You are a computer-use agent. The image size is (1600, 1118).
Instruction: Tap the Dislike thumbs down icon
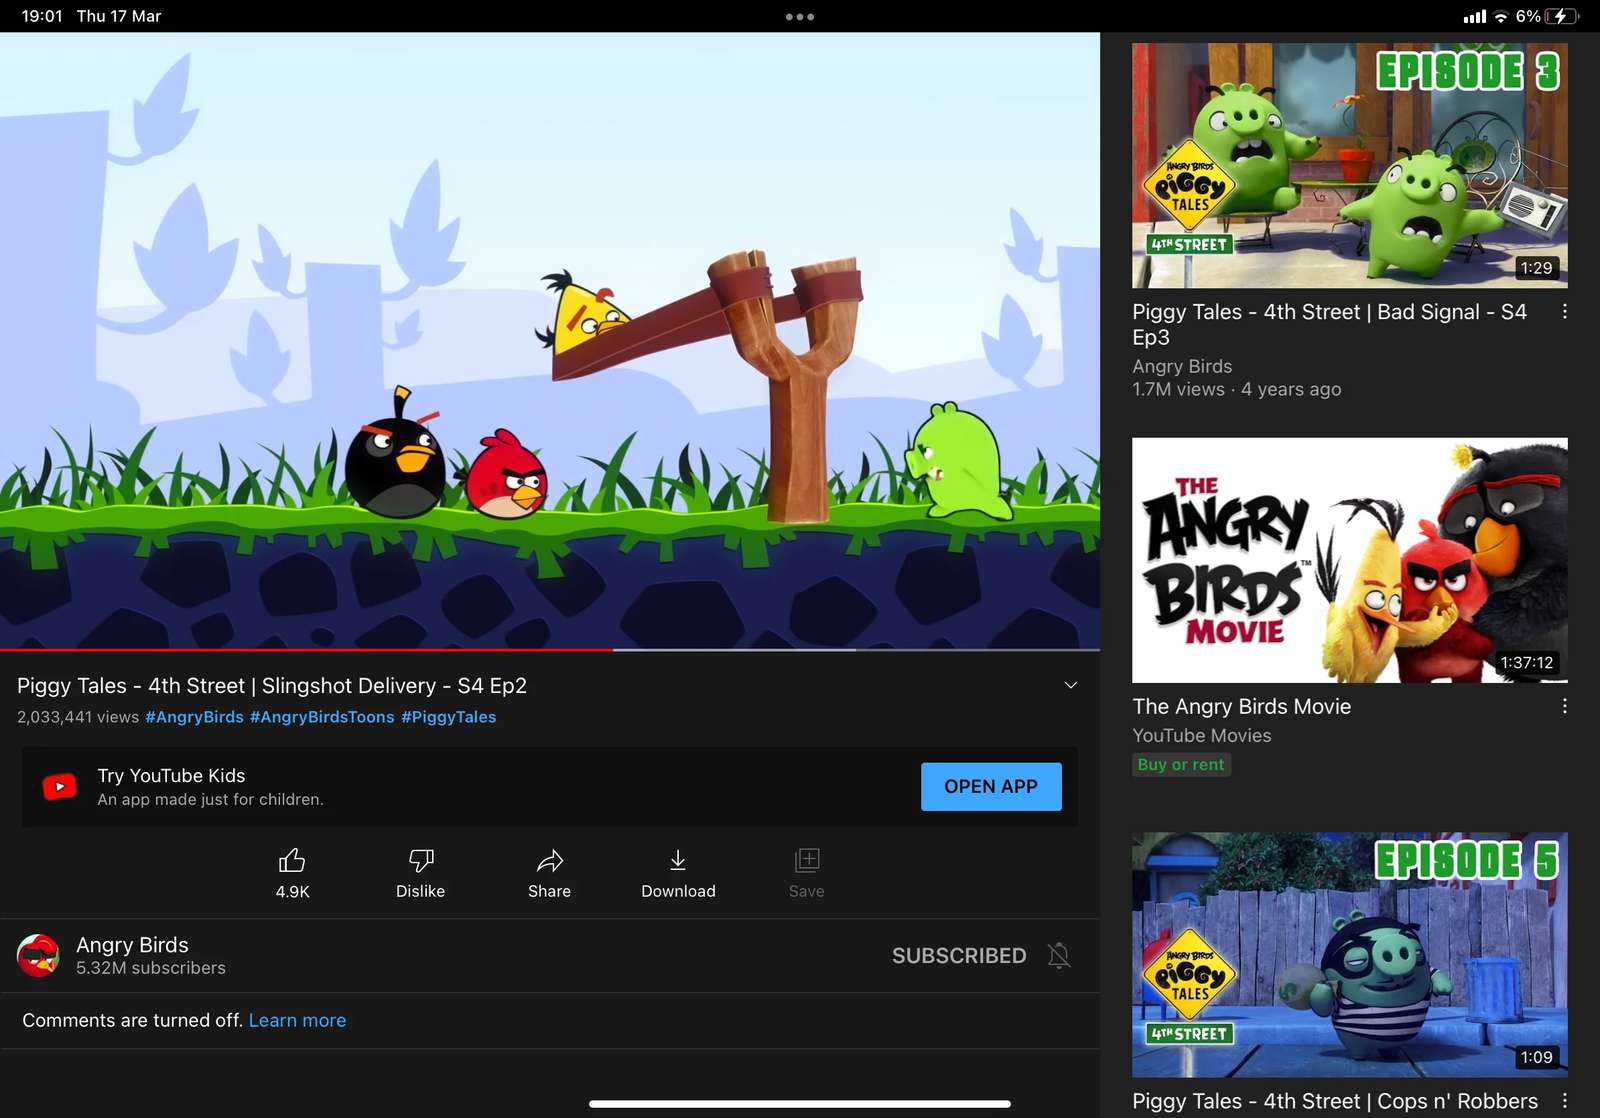(x=420, y=861)
